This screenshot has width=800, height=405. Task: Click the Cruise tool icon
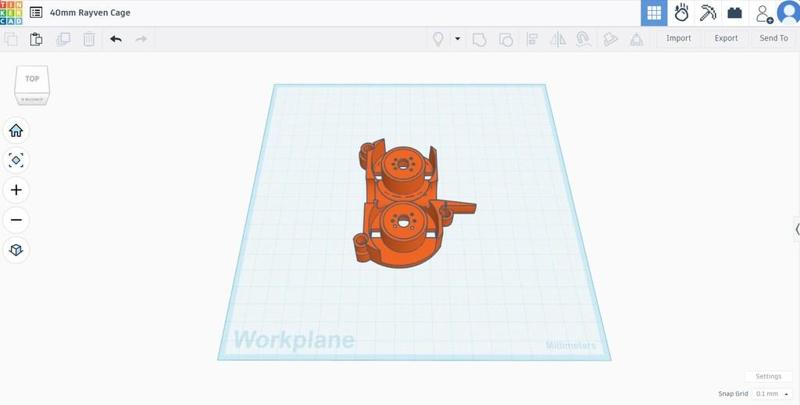pos(583,39)
